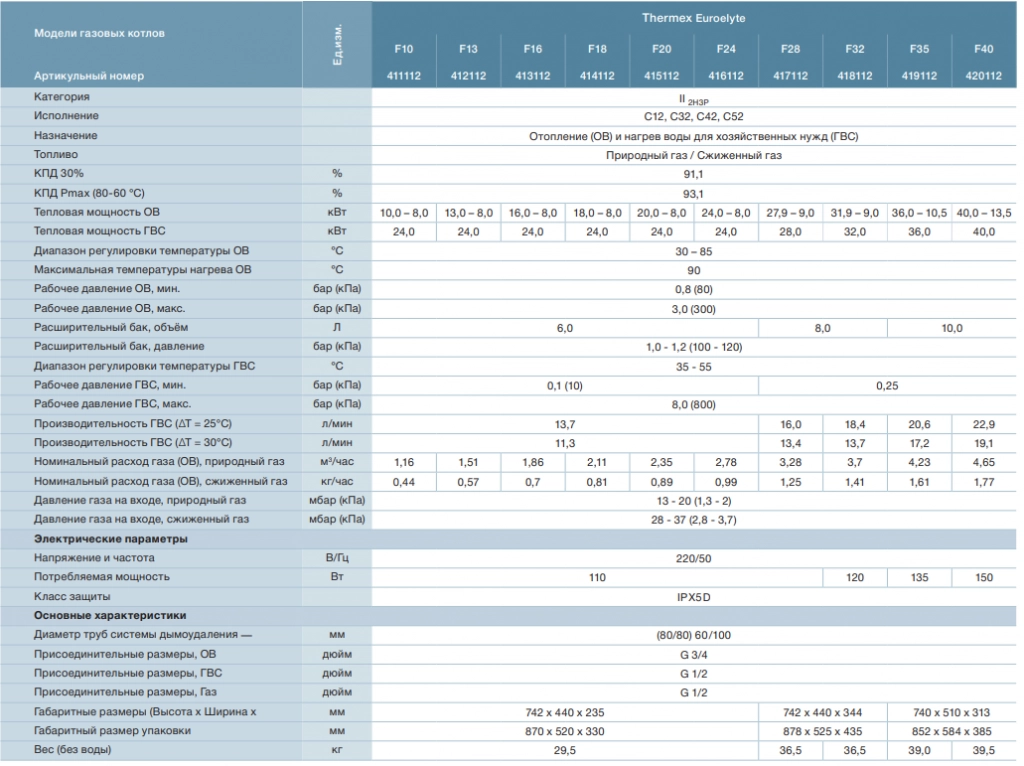The width and height of the screenshot is (1024, 766).
Task: Click the 220/50 voltage and frequency value
Action: [694, 558]
